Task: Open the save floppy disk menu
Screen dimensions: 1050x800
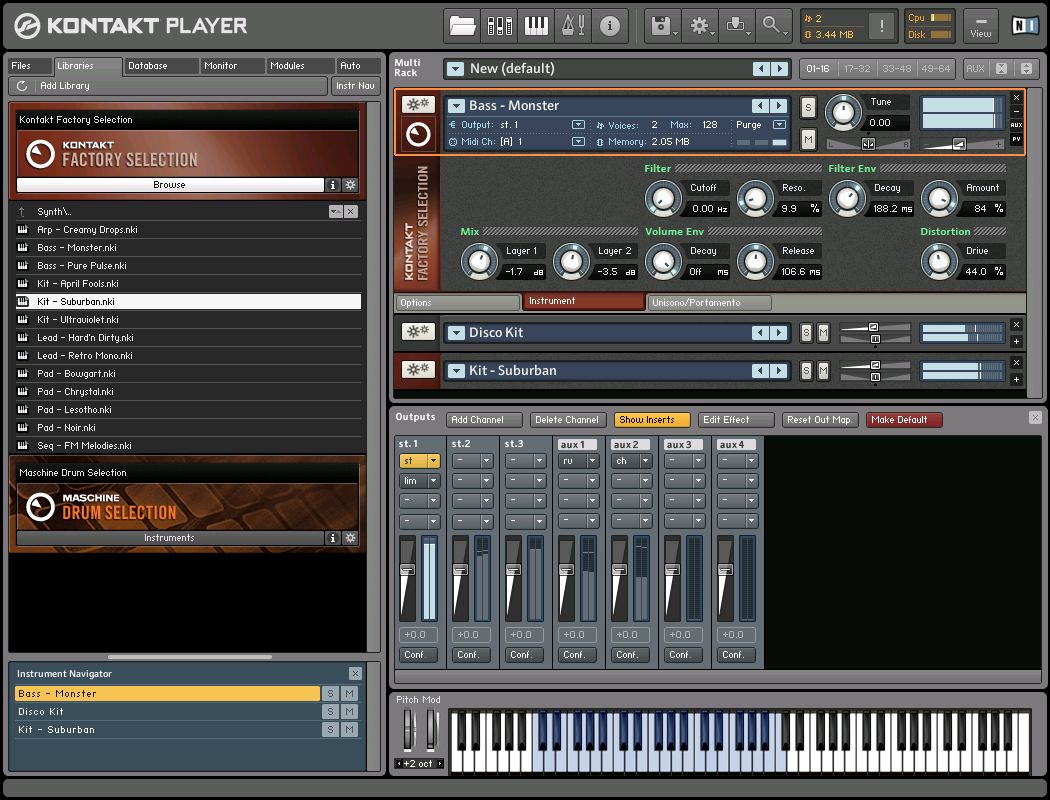Action: [x=662, y=26]
